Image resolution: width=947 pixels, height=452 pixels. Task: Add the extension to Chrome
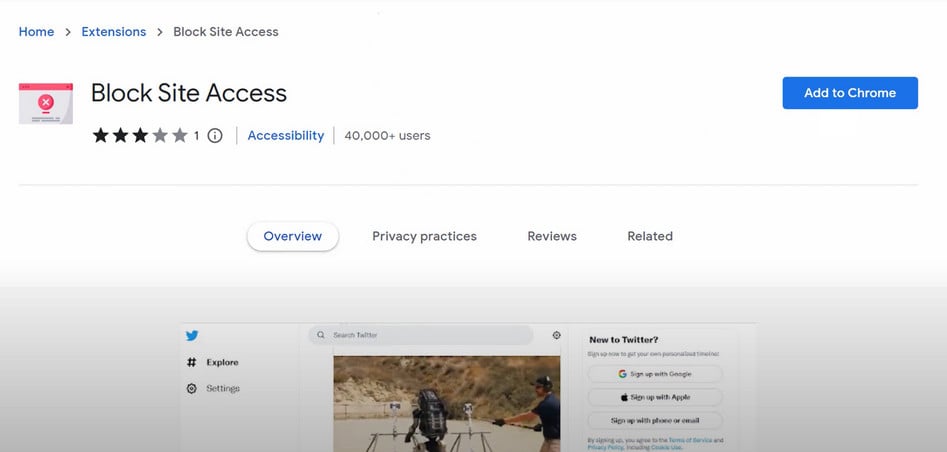(850, 93)
